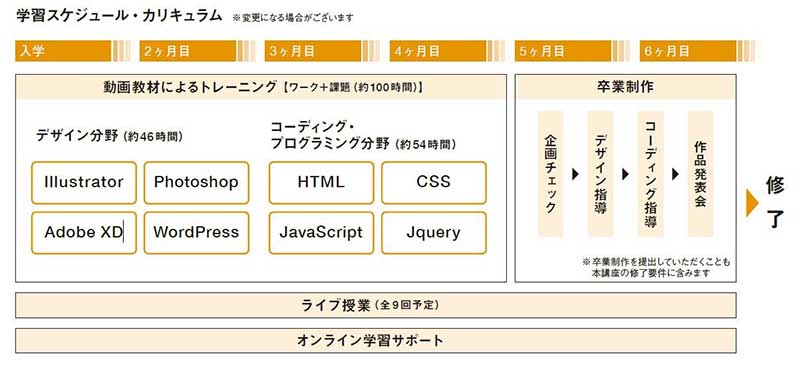Select the 企画チェック vertical step
800x381 pixels.
pyautogui.click(x=551, y=174)
